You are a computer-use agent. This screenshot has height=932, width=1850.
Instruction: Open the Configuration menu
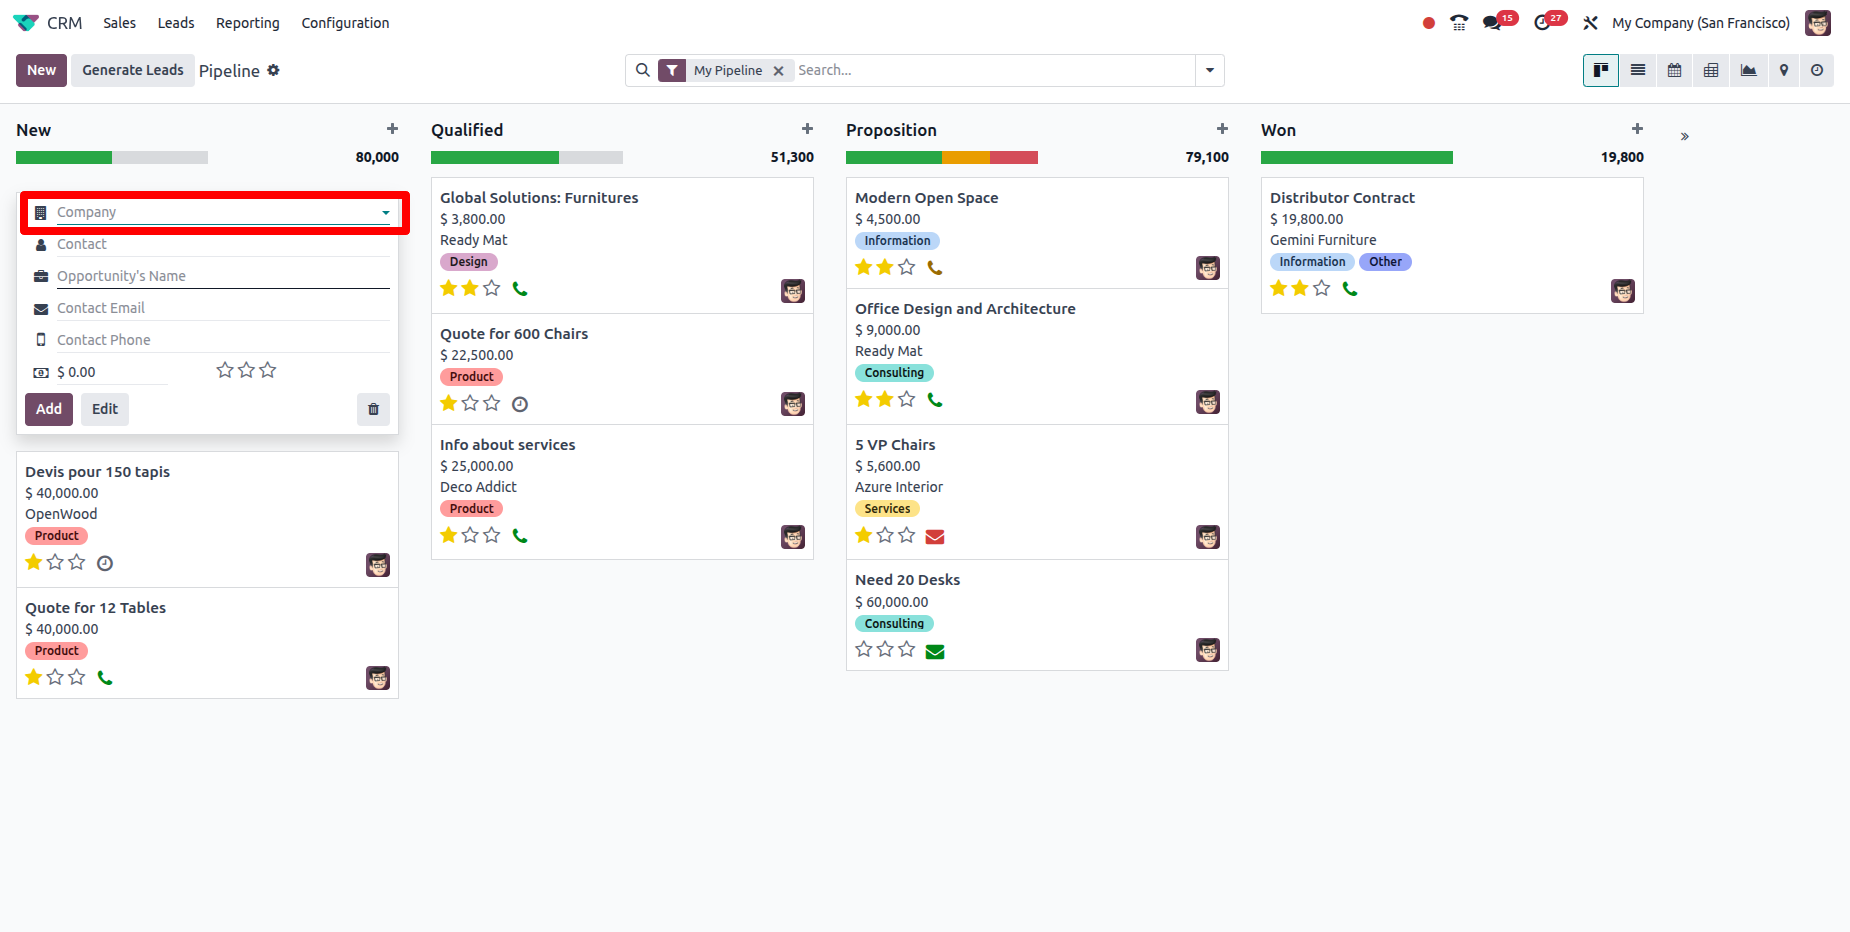(345, 23)
